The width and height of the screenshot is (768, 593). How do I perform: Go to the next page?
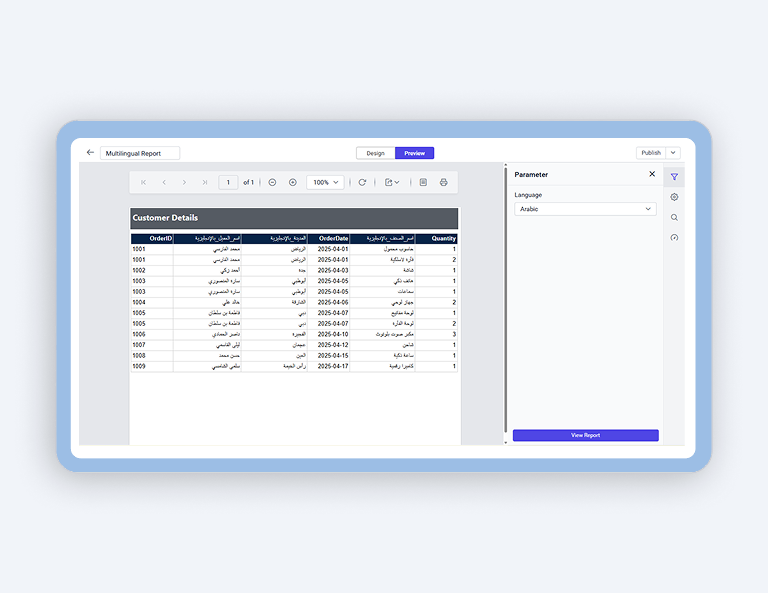pyautogui.click(x=184, y=182)
